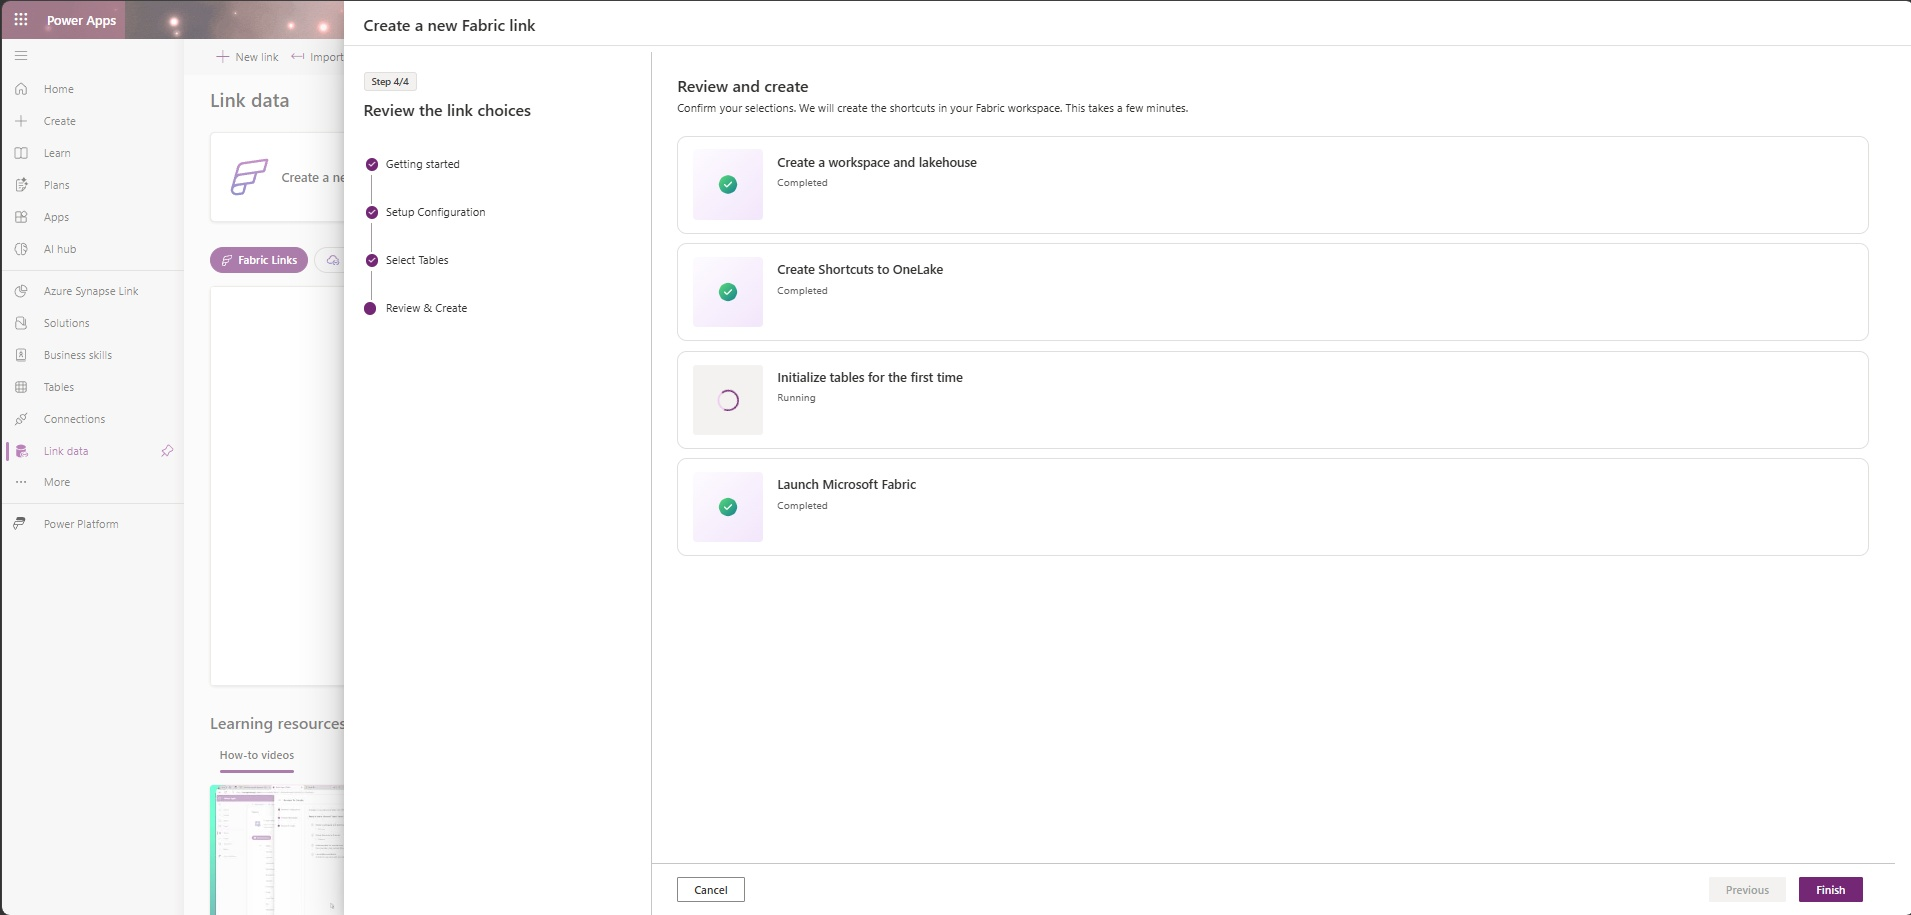Click the Link data icon in sidebar
The height and width of the screenshot is (915, 1911).
pos(21,451)
